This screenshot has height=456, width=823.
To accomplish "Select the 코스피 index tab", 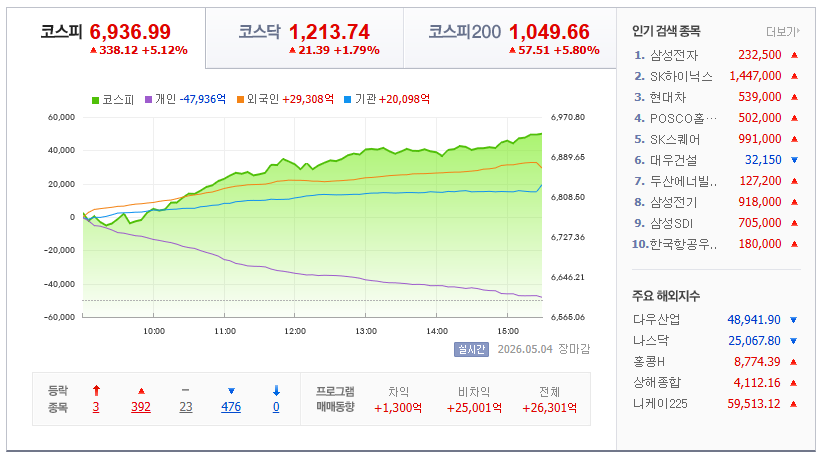I will coord(106,38).
